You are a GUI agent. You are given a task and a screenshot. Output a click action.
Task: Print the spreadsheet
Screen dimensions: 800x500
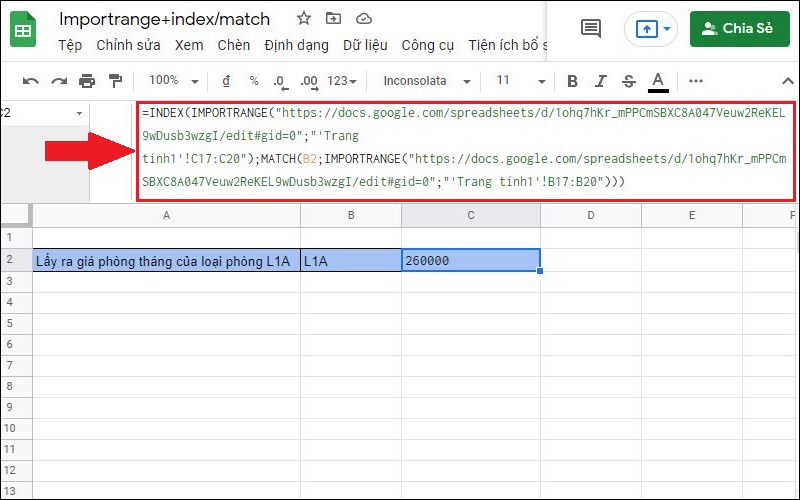[87, 81]
